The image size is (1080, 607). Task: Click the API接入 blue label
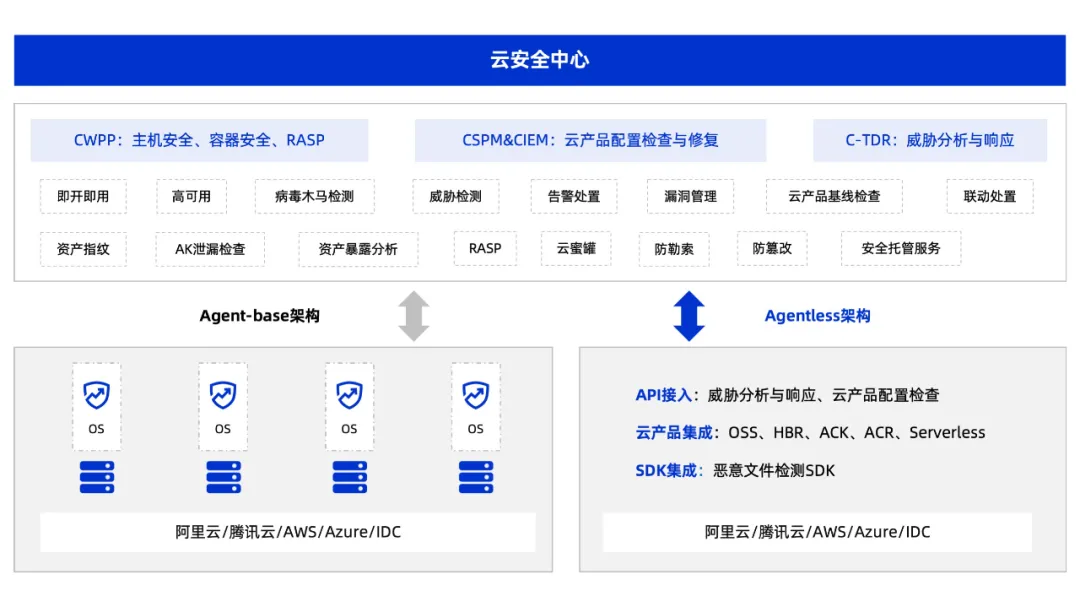click(x=663, y=395)
